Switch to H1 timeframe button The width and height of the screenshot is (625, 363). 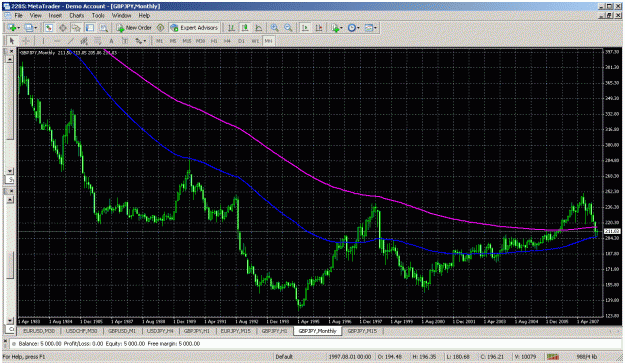(x=214, y=41)
